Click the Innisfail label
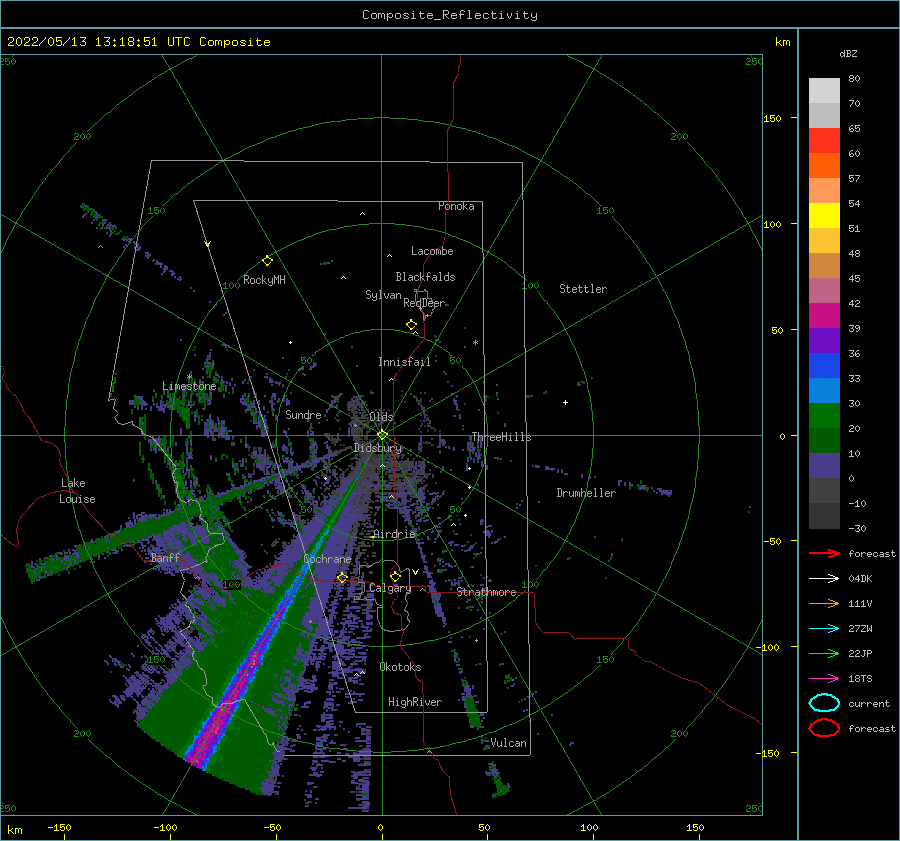Viewport: 900px width, 841px height. [404, 362]
